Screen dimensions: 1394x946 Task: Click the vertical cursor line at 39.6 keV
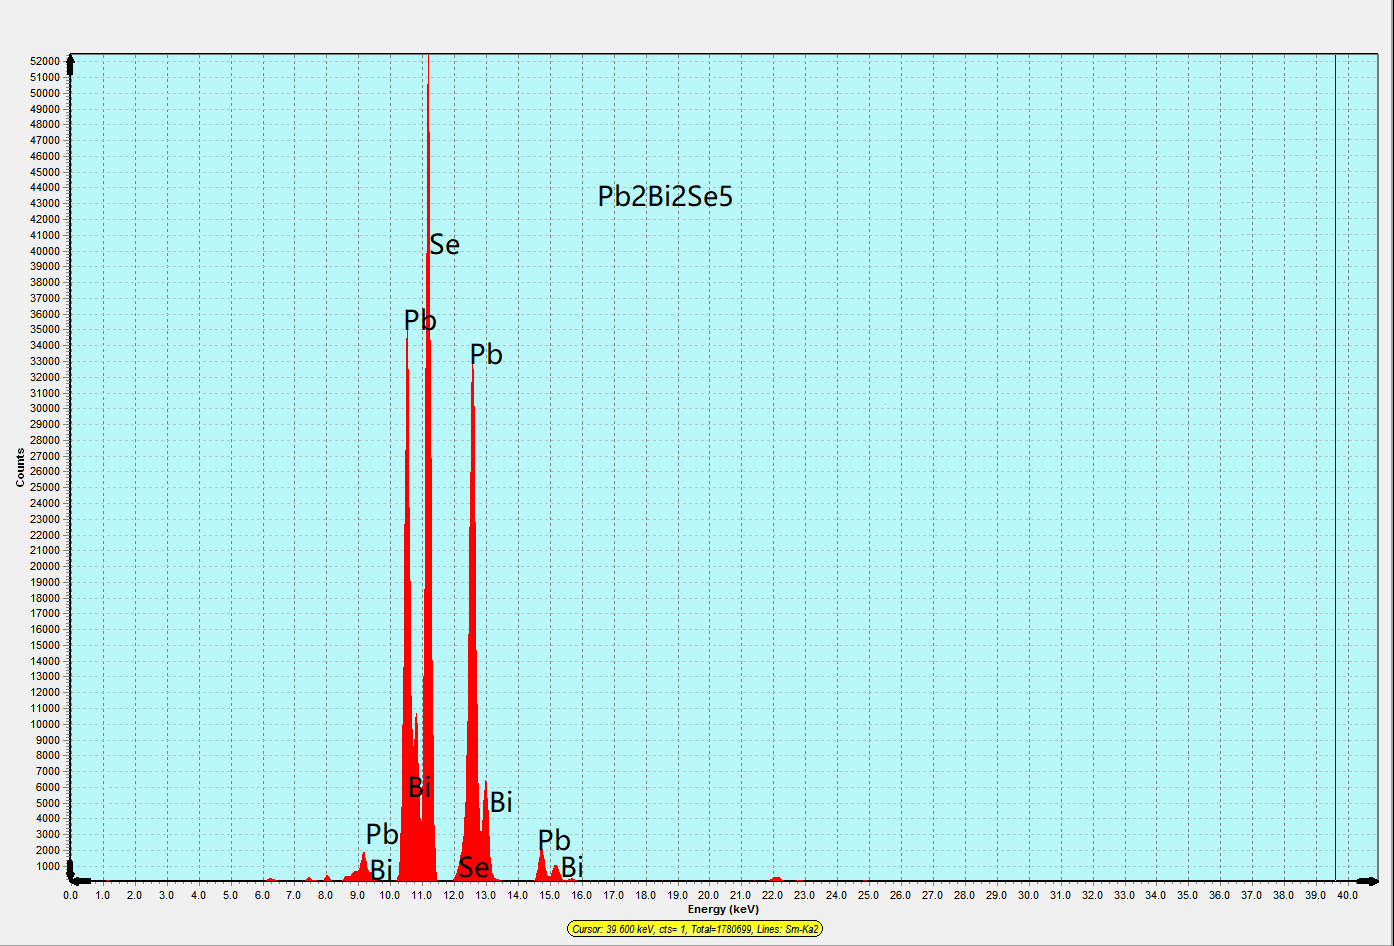tap(1336, 468)
